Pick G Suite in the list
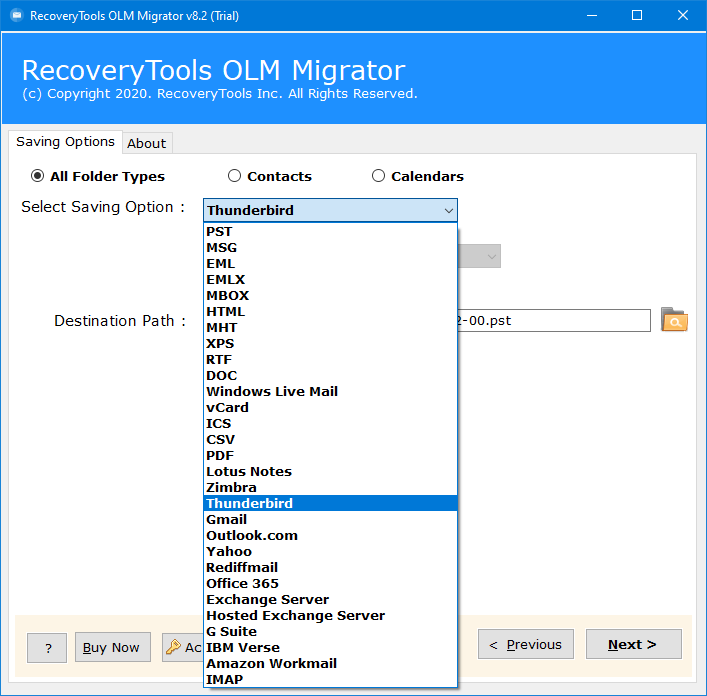707x696 pixels. (x=330, y=632)
